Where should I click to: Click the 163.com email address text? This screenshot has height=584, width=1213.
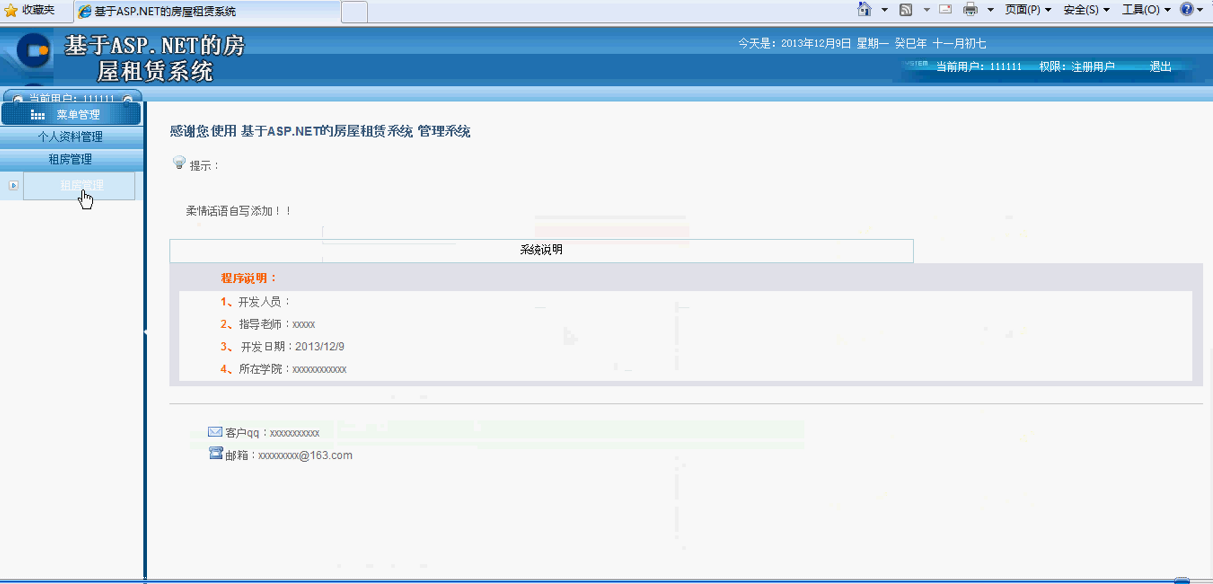305,455
